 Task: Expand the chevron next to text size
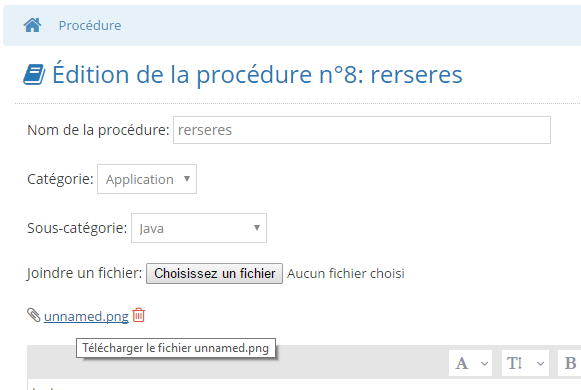click(x=541, y=364)
